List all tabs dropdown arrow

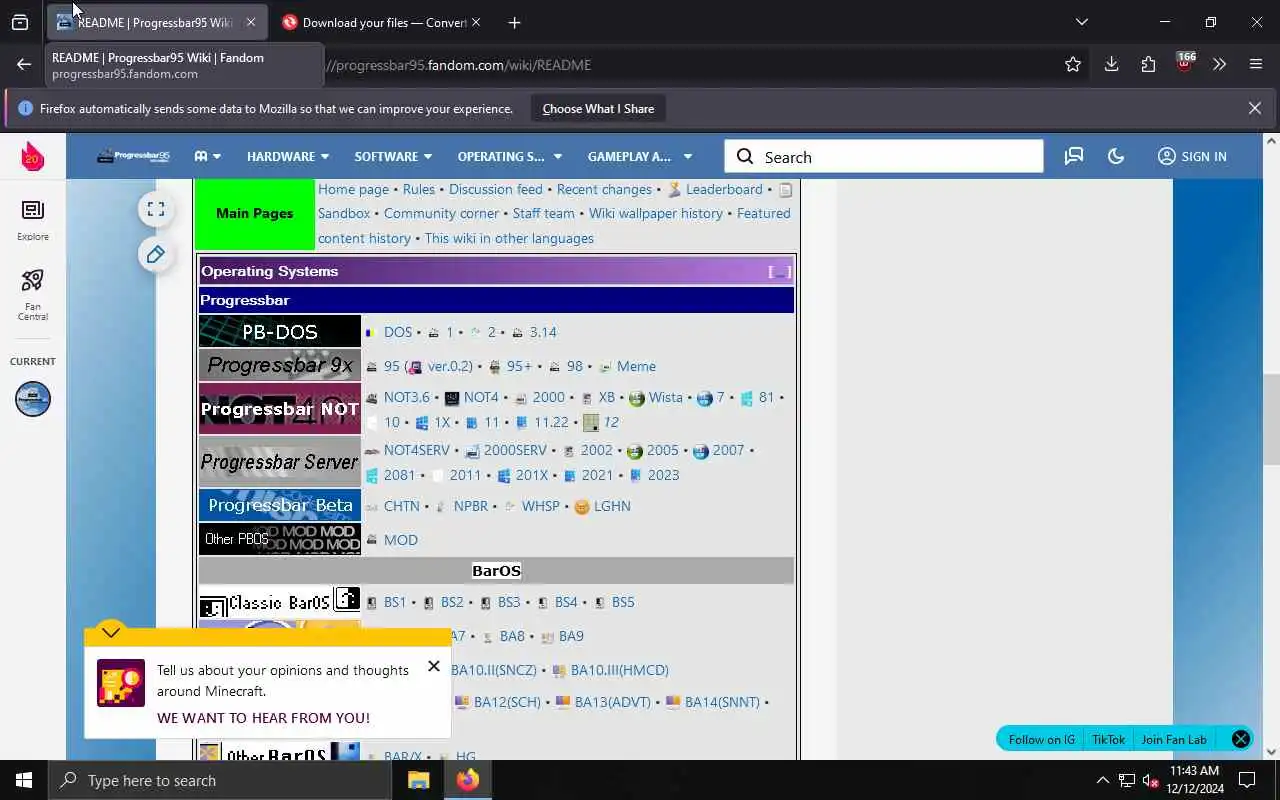[1081, 22]
